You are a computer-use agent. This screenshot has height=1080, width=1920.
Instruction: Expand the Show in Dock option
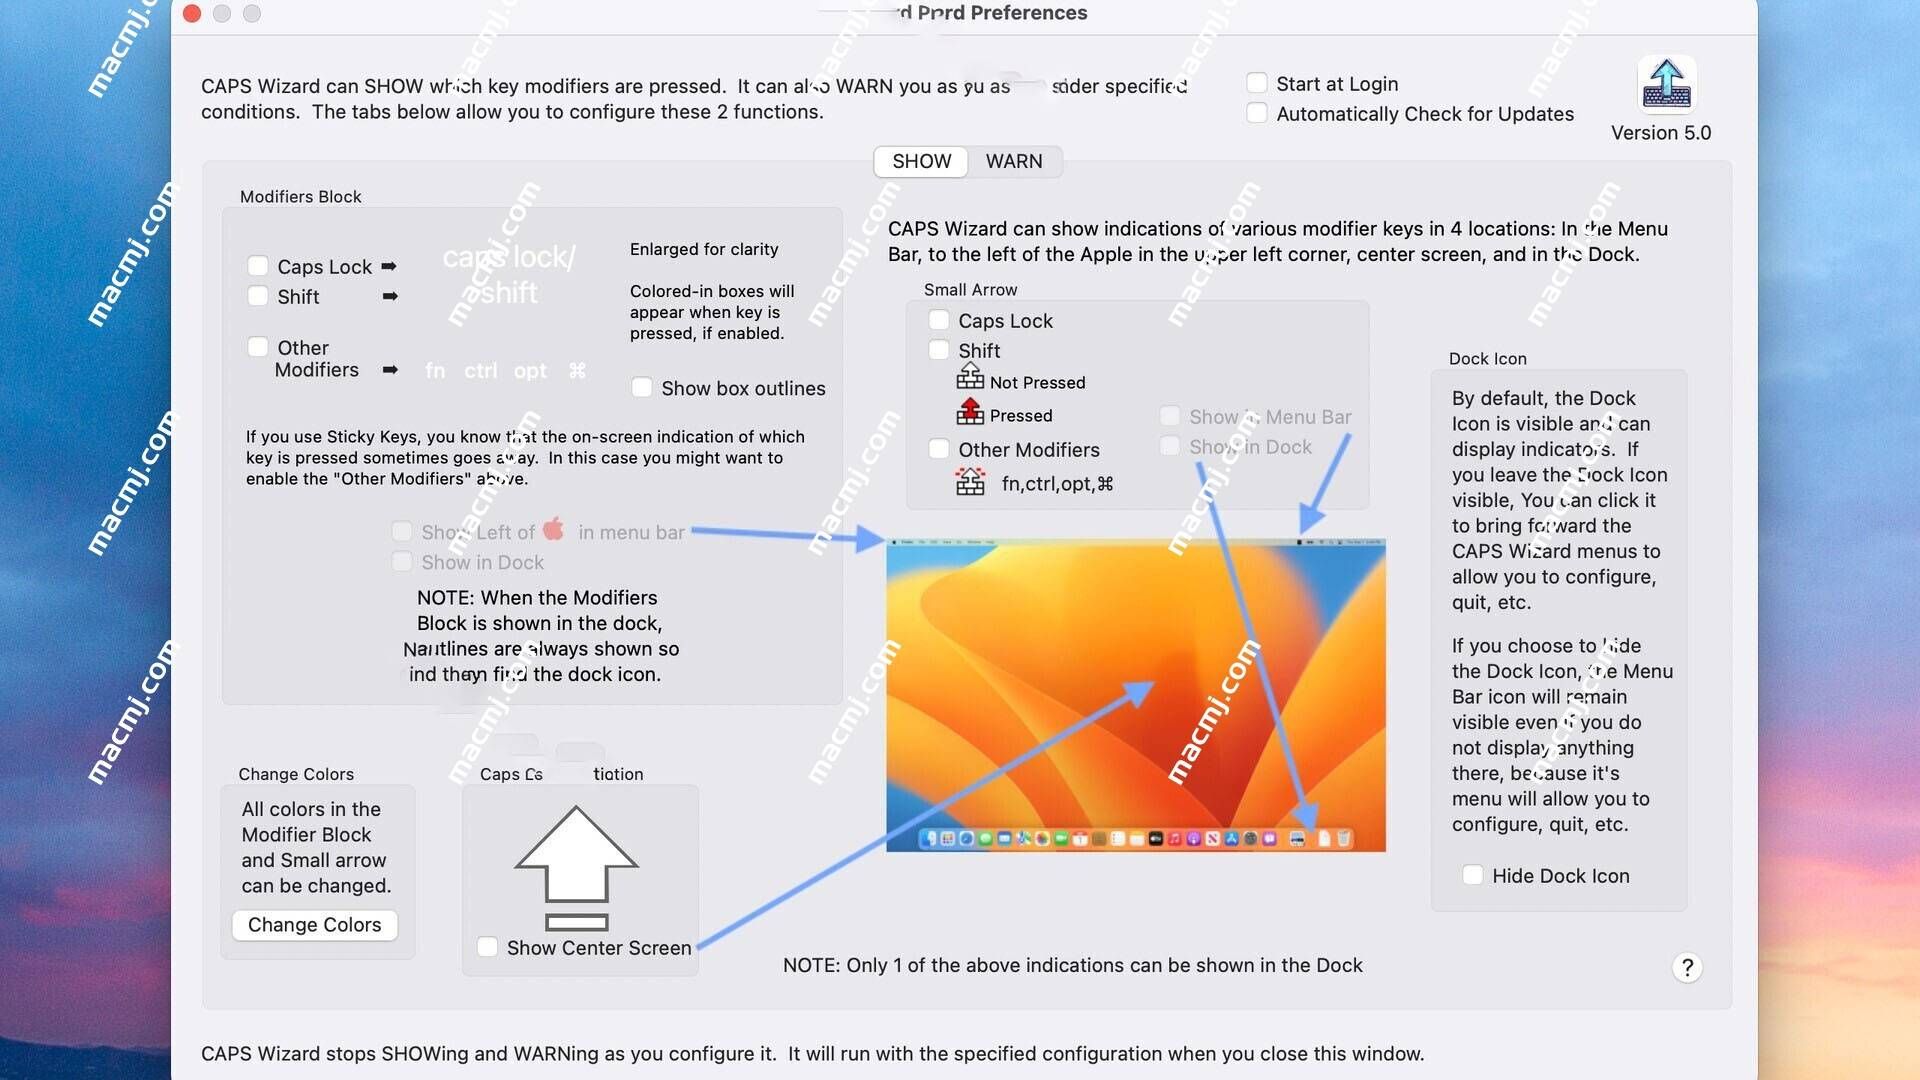404,563
